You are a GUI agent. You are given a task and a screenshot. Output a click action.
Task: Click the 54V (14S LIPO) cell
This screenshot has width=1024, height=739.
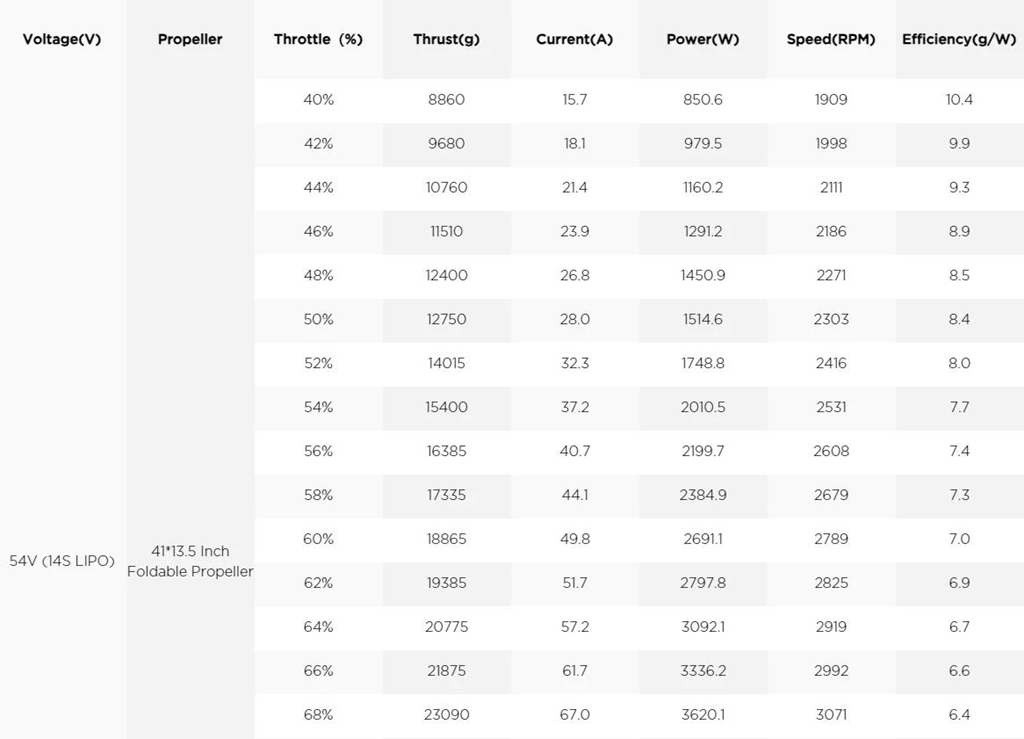click(x=62, y=561)
